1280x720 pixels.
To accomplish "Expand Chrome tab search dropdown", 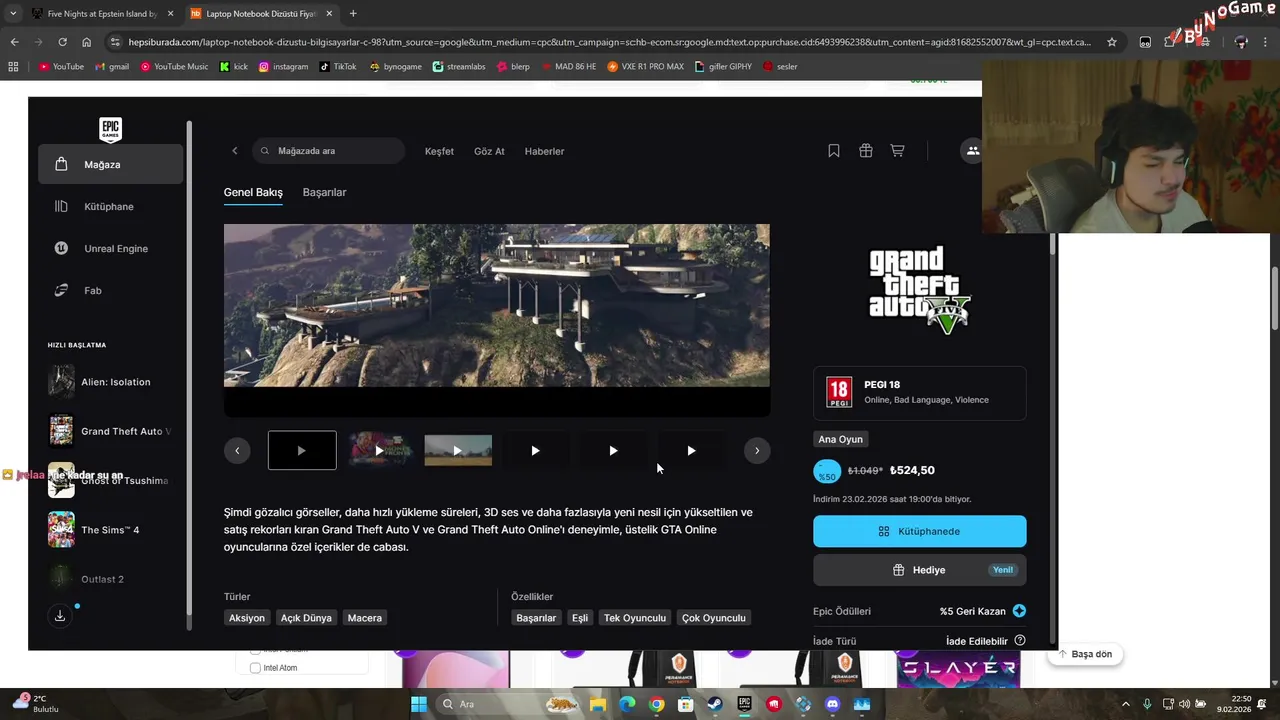I will 13,13.
